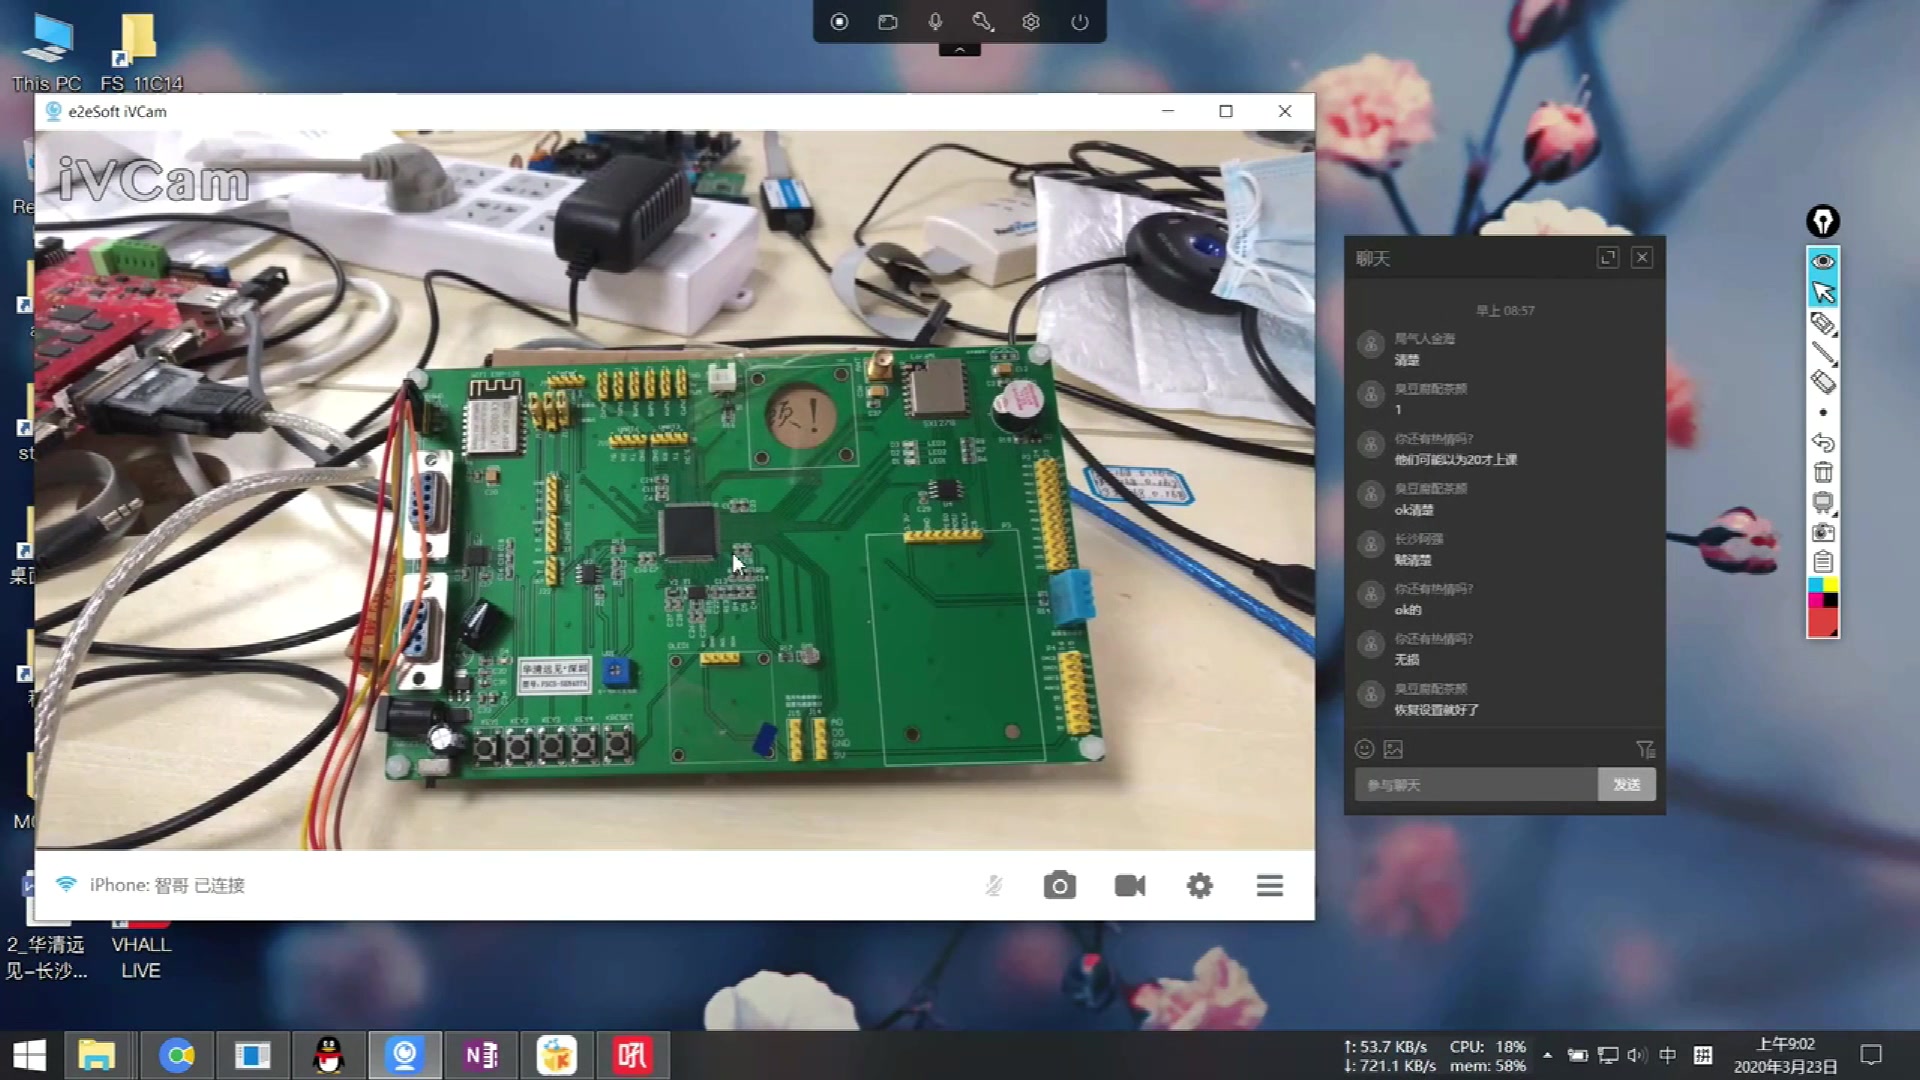Open the clipboard tool in the annotation sidebar
Screen dimensions: 1920x1080
[1823, 563]
